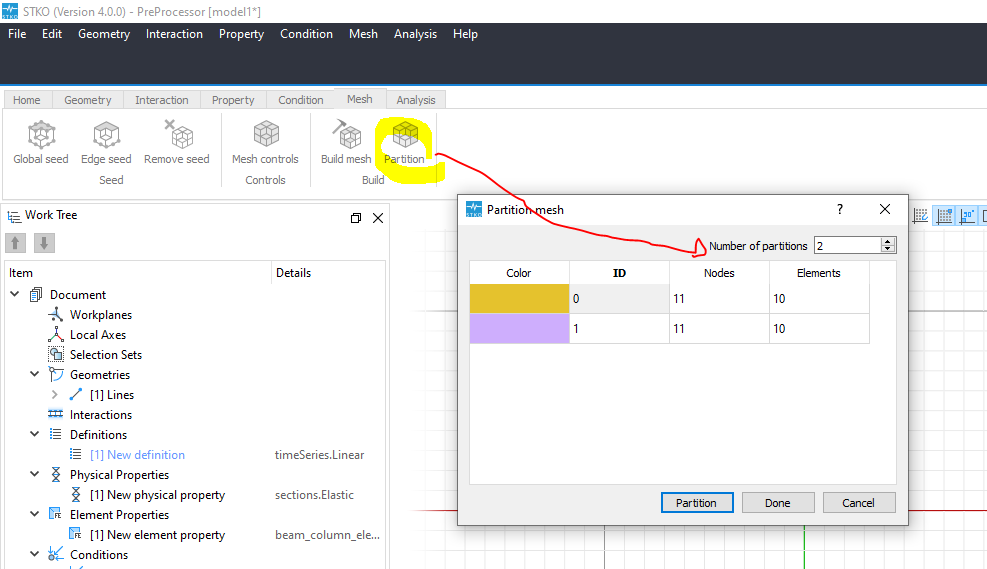The width and height of the screenshot is (987, 569).
Task: Collapse the Definitions node
Action: coord(35,434)
